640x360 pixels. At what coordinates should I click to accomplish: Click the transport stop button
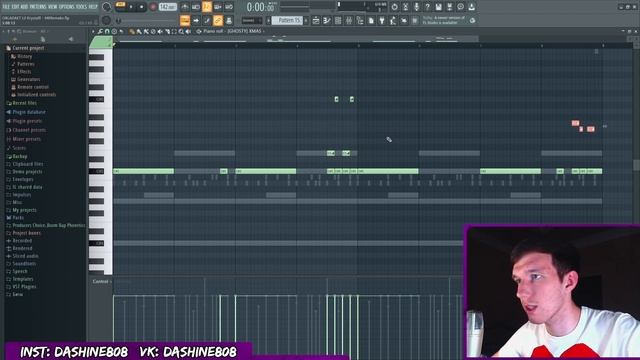[142, 7]
